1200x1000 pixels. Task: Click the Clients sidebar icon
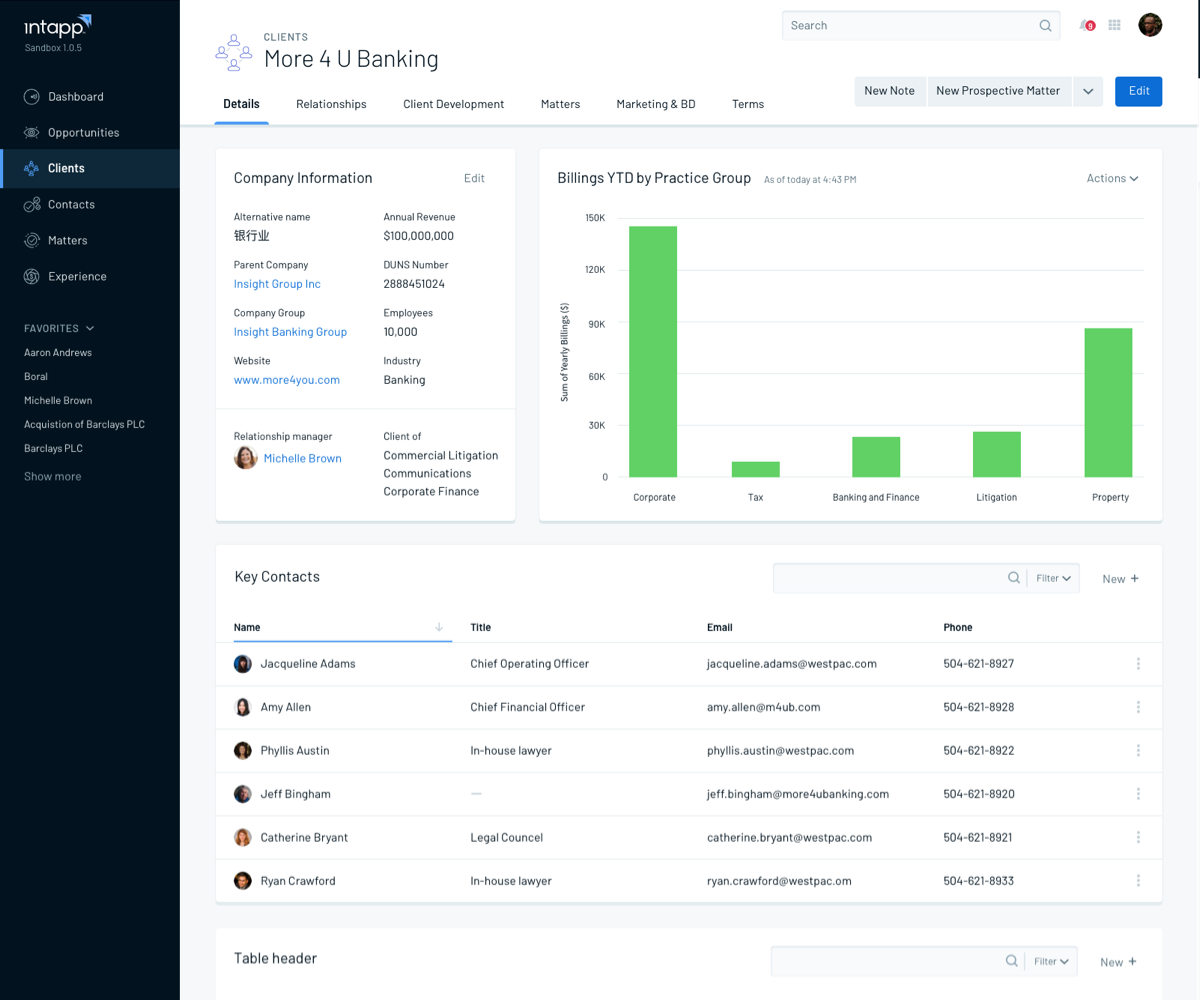point(31,169)
